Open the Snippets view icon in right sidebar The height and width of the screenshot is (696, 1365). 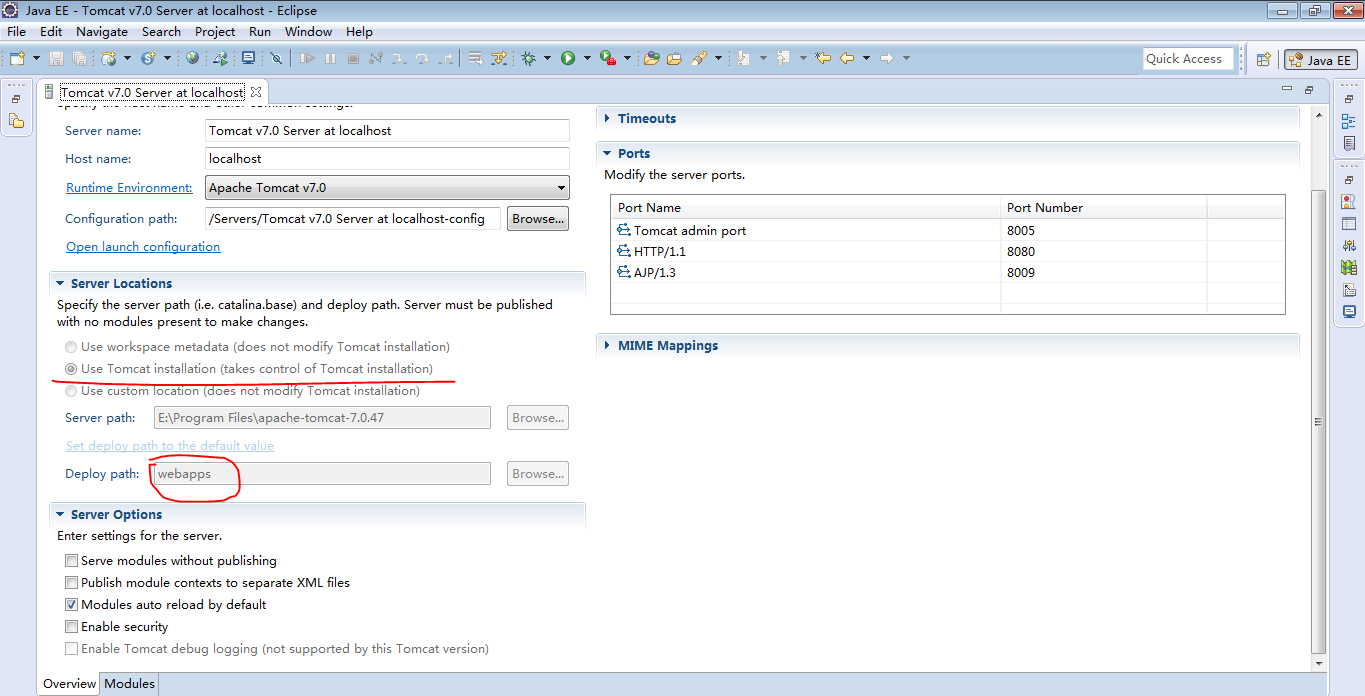pos(1349,289)
